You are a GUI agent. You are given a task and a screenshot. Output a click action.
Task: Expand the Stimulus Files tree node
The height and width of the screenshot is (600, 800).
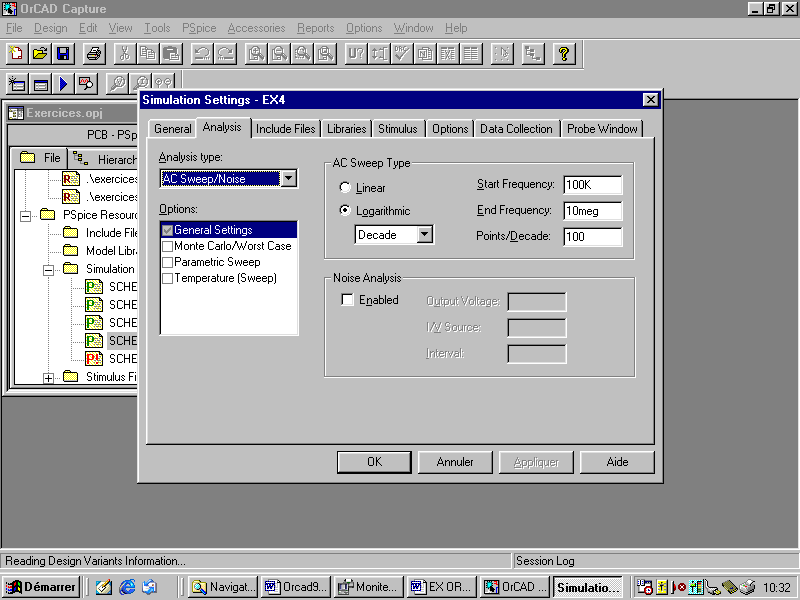tap(48, 378)
